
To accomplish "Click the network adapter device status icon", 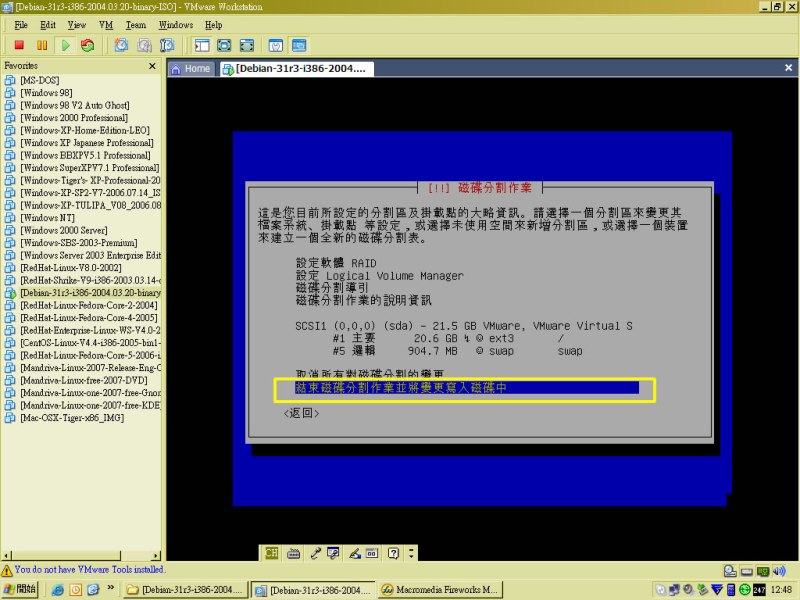I will click(x=763, y=571).
